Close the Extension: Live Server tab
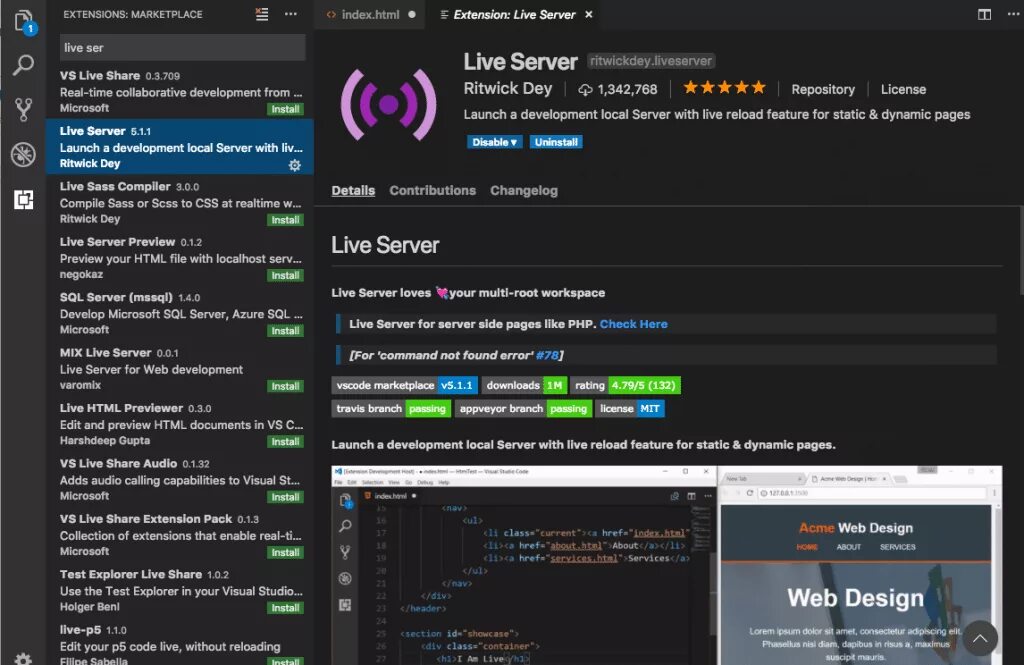This screenshot has width=1024, height=665. point(588,14)
